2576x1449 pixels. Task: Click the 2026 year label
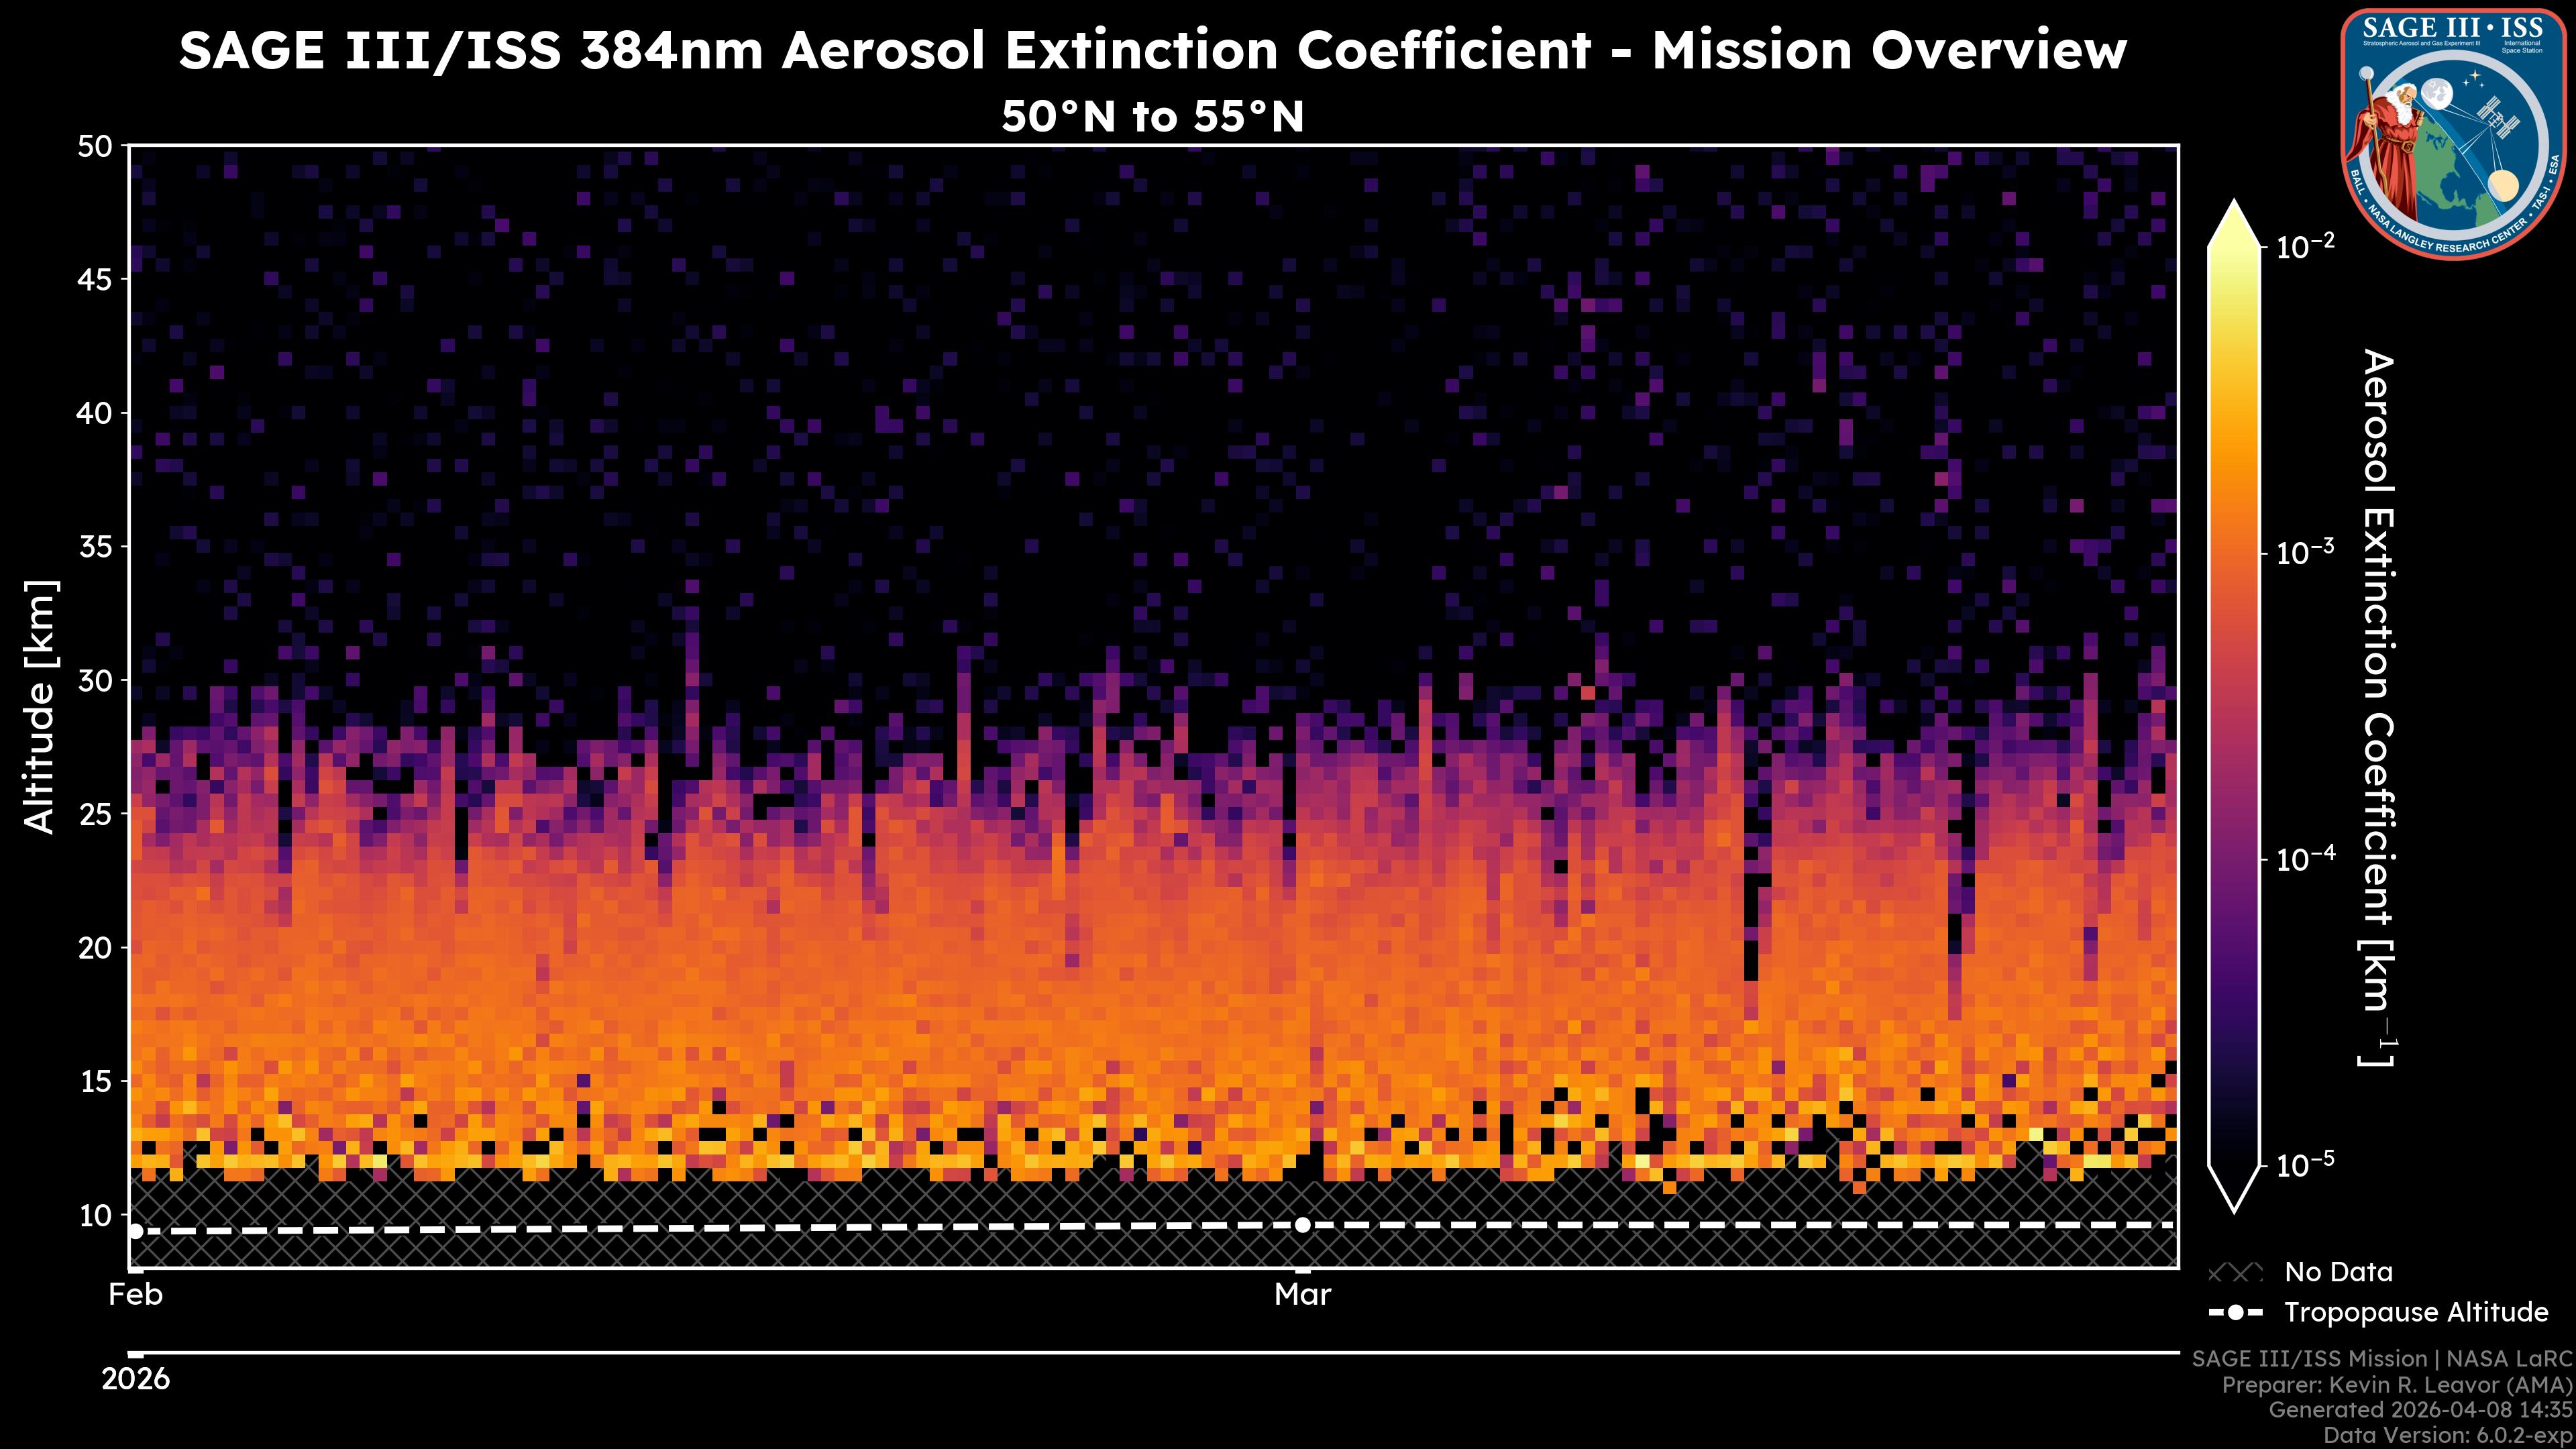tap(136, 1380)
